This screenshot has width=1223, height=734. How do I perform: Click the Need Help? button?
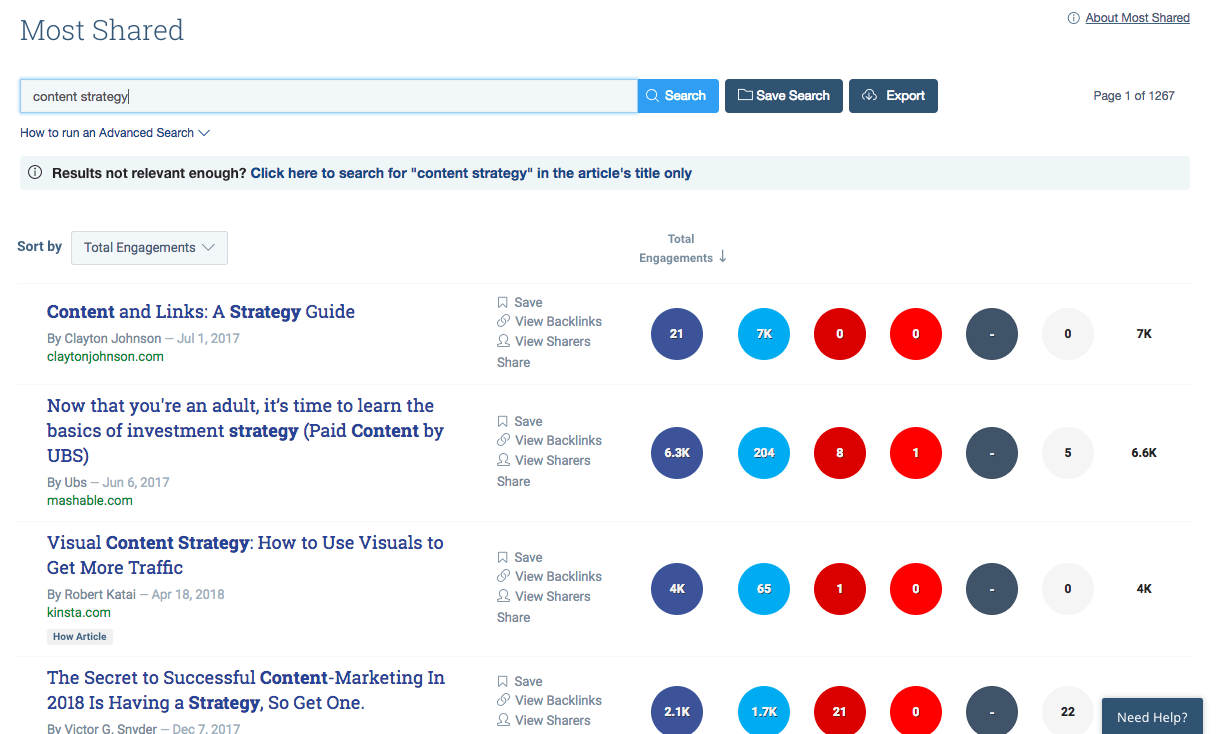coord(1151,716)
